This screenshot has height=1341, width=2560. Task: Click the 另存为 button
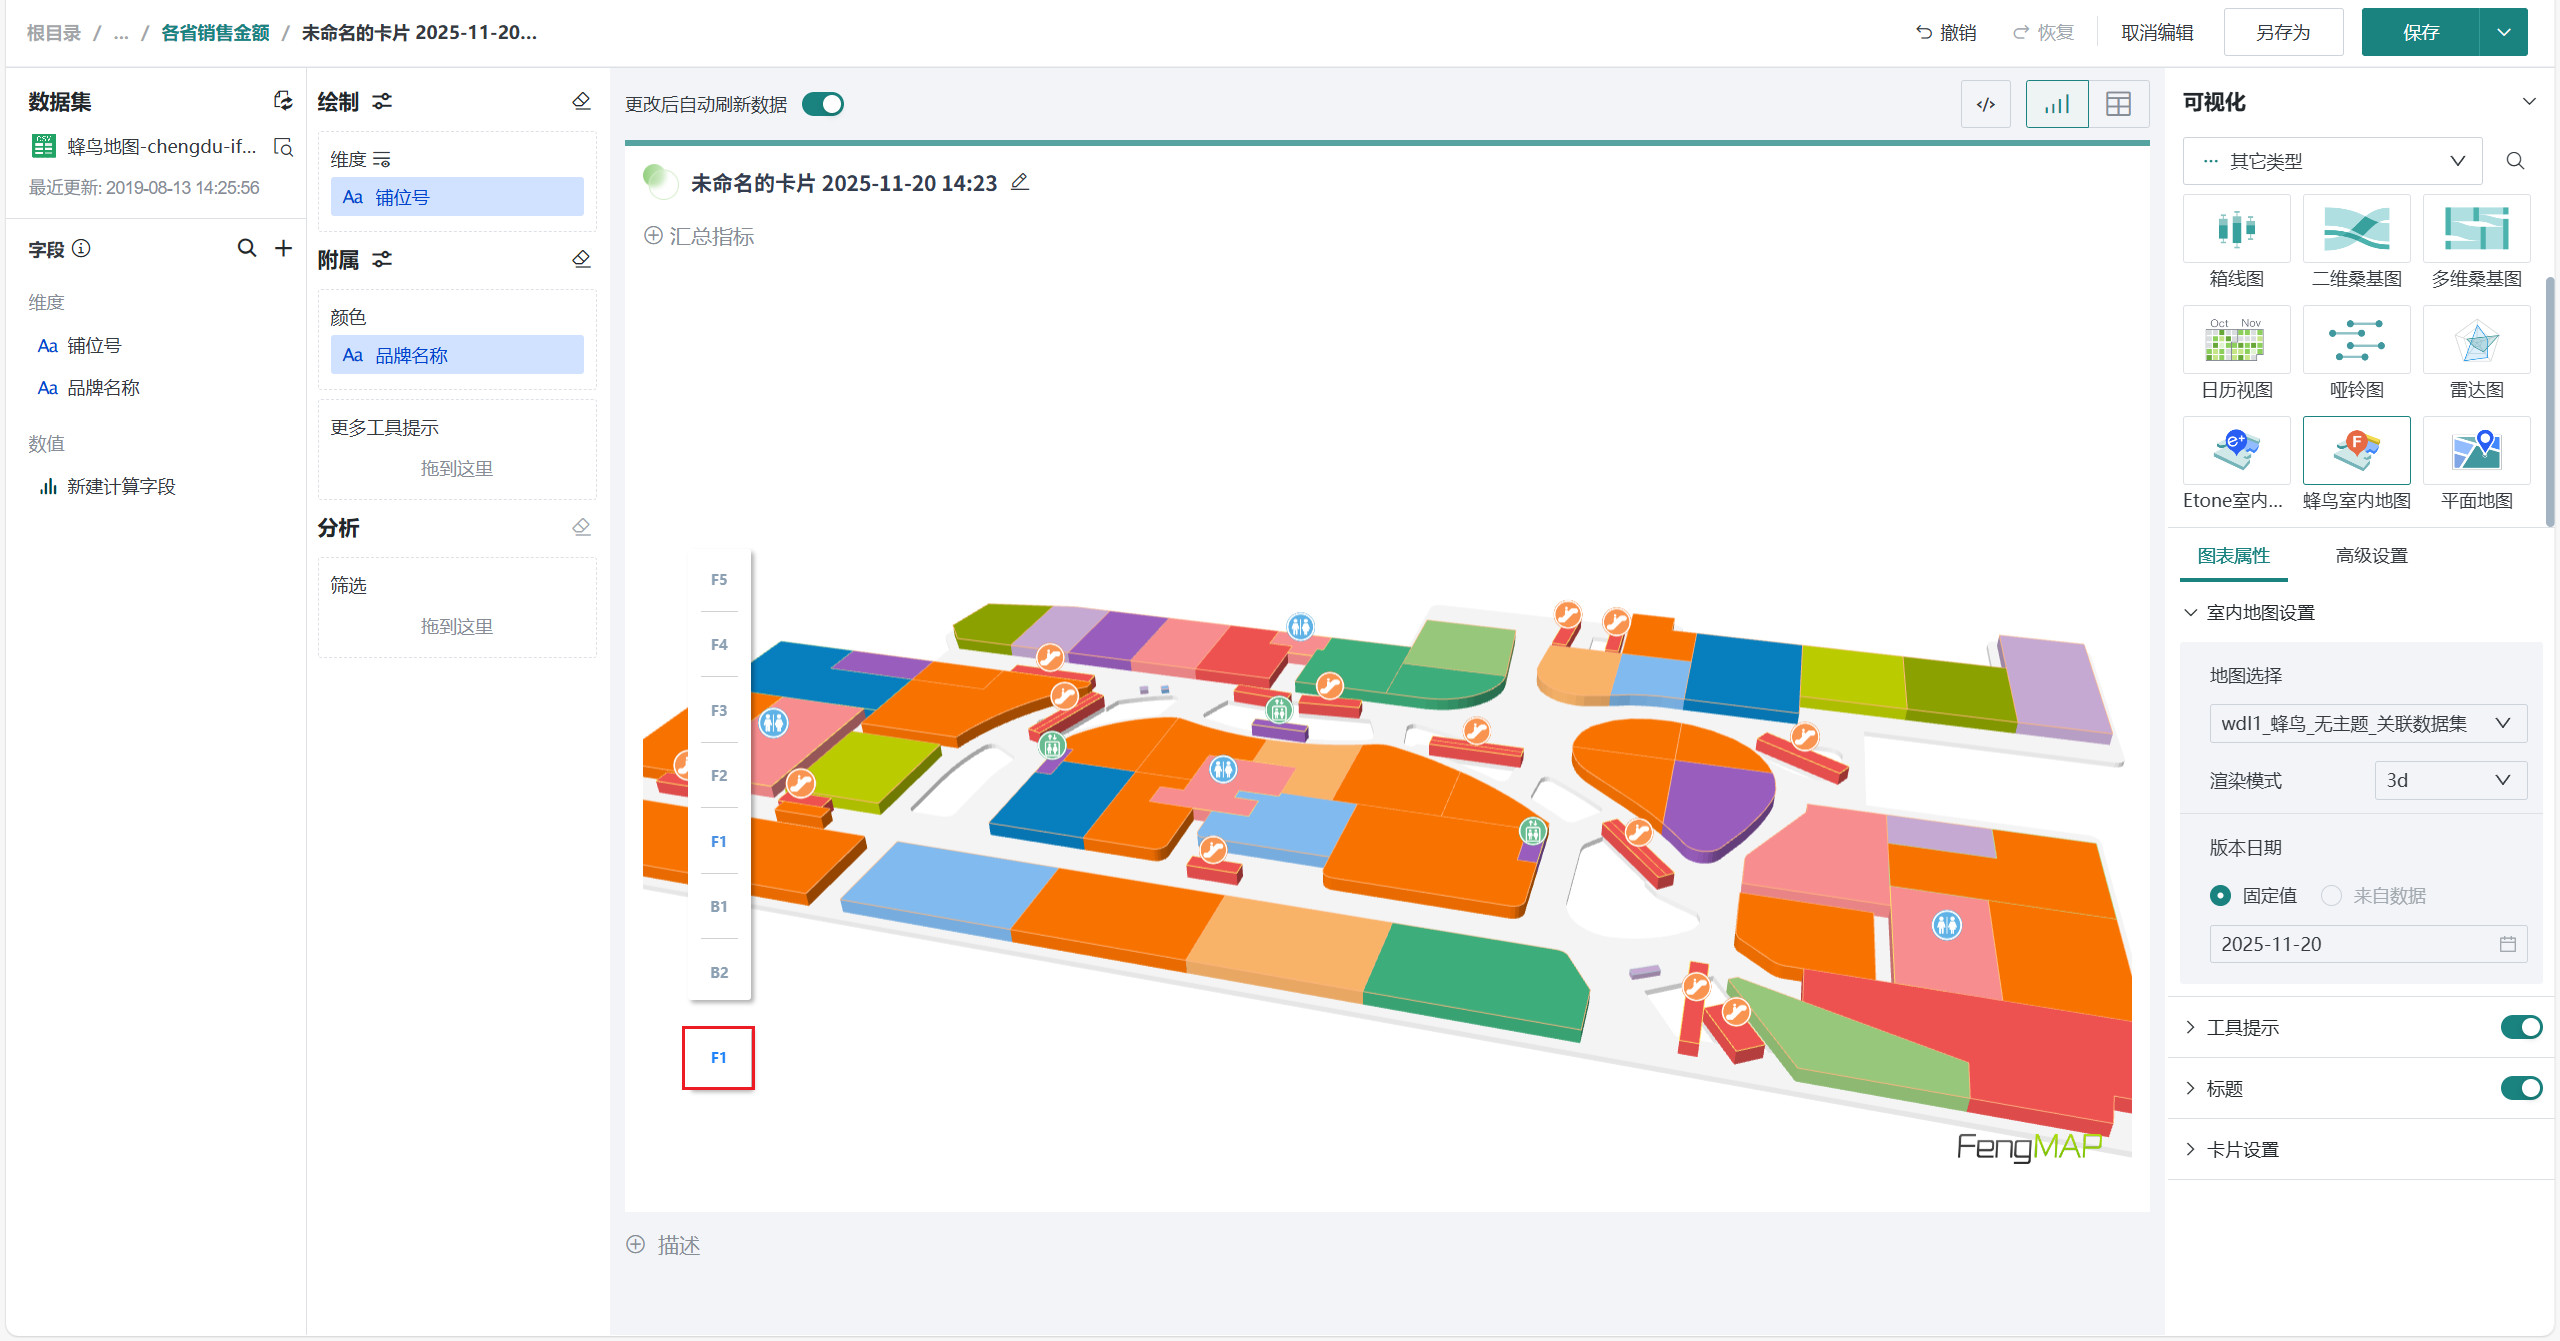click(x=2282, y=32)
